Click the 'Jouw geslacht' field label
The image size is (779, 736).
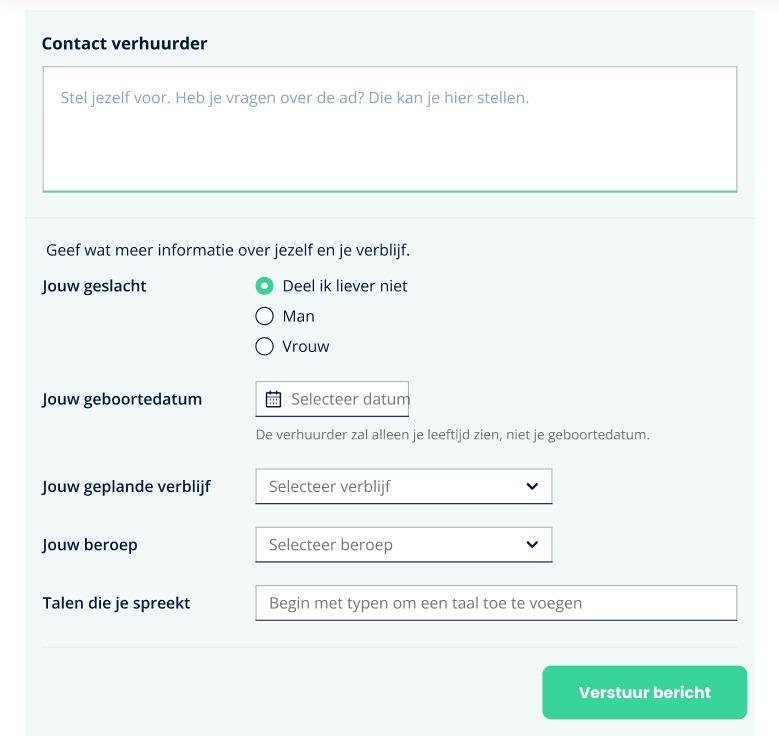[x=94, y=286]
